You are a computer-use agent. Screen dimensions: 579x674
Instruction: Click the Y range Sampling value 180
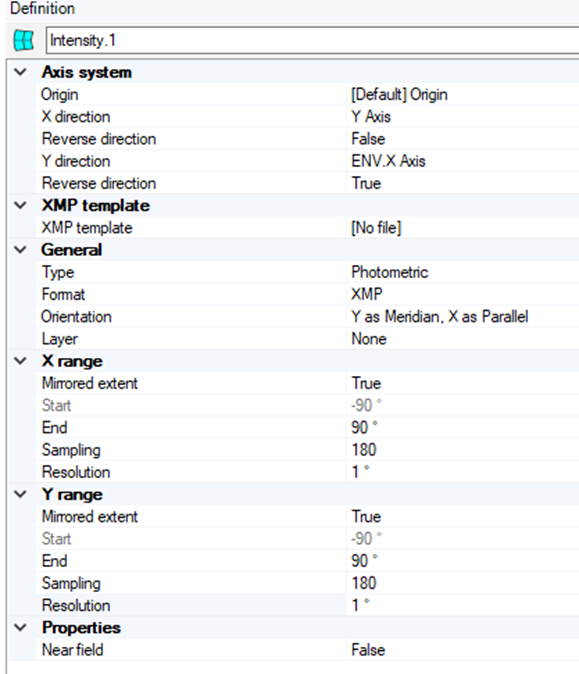click(x=463, y=583)
